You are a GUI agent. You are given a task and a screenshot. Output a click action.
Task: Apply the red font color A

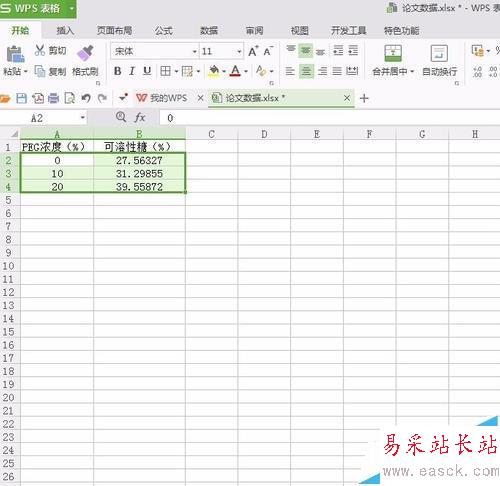(x=235, y=71)
